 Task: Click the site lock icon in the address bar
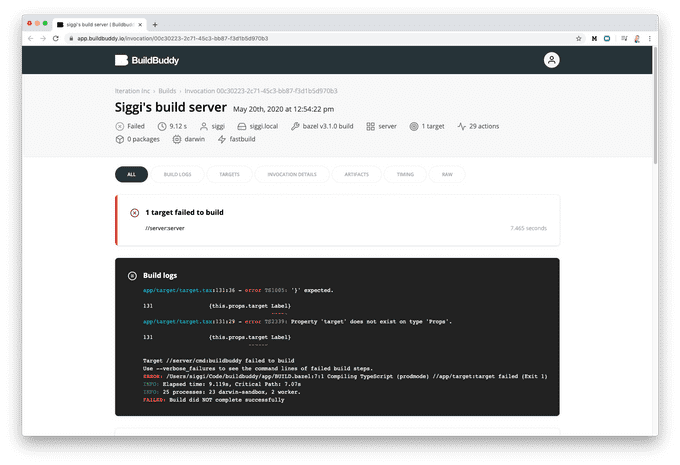71,38
